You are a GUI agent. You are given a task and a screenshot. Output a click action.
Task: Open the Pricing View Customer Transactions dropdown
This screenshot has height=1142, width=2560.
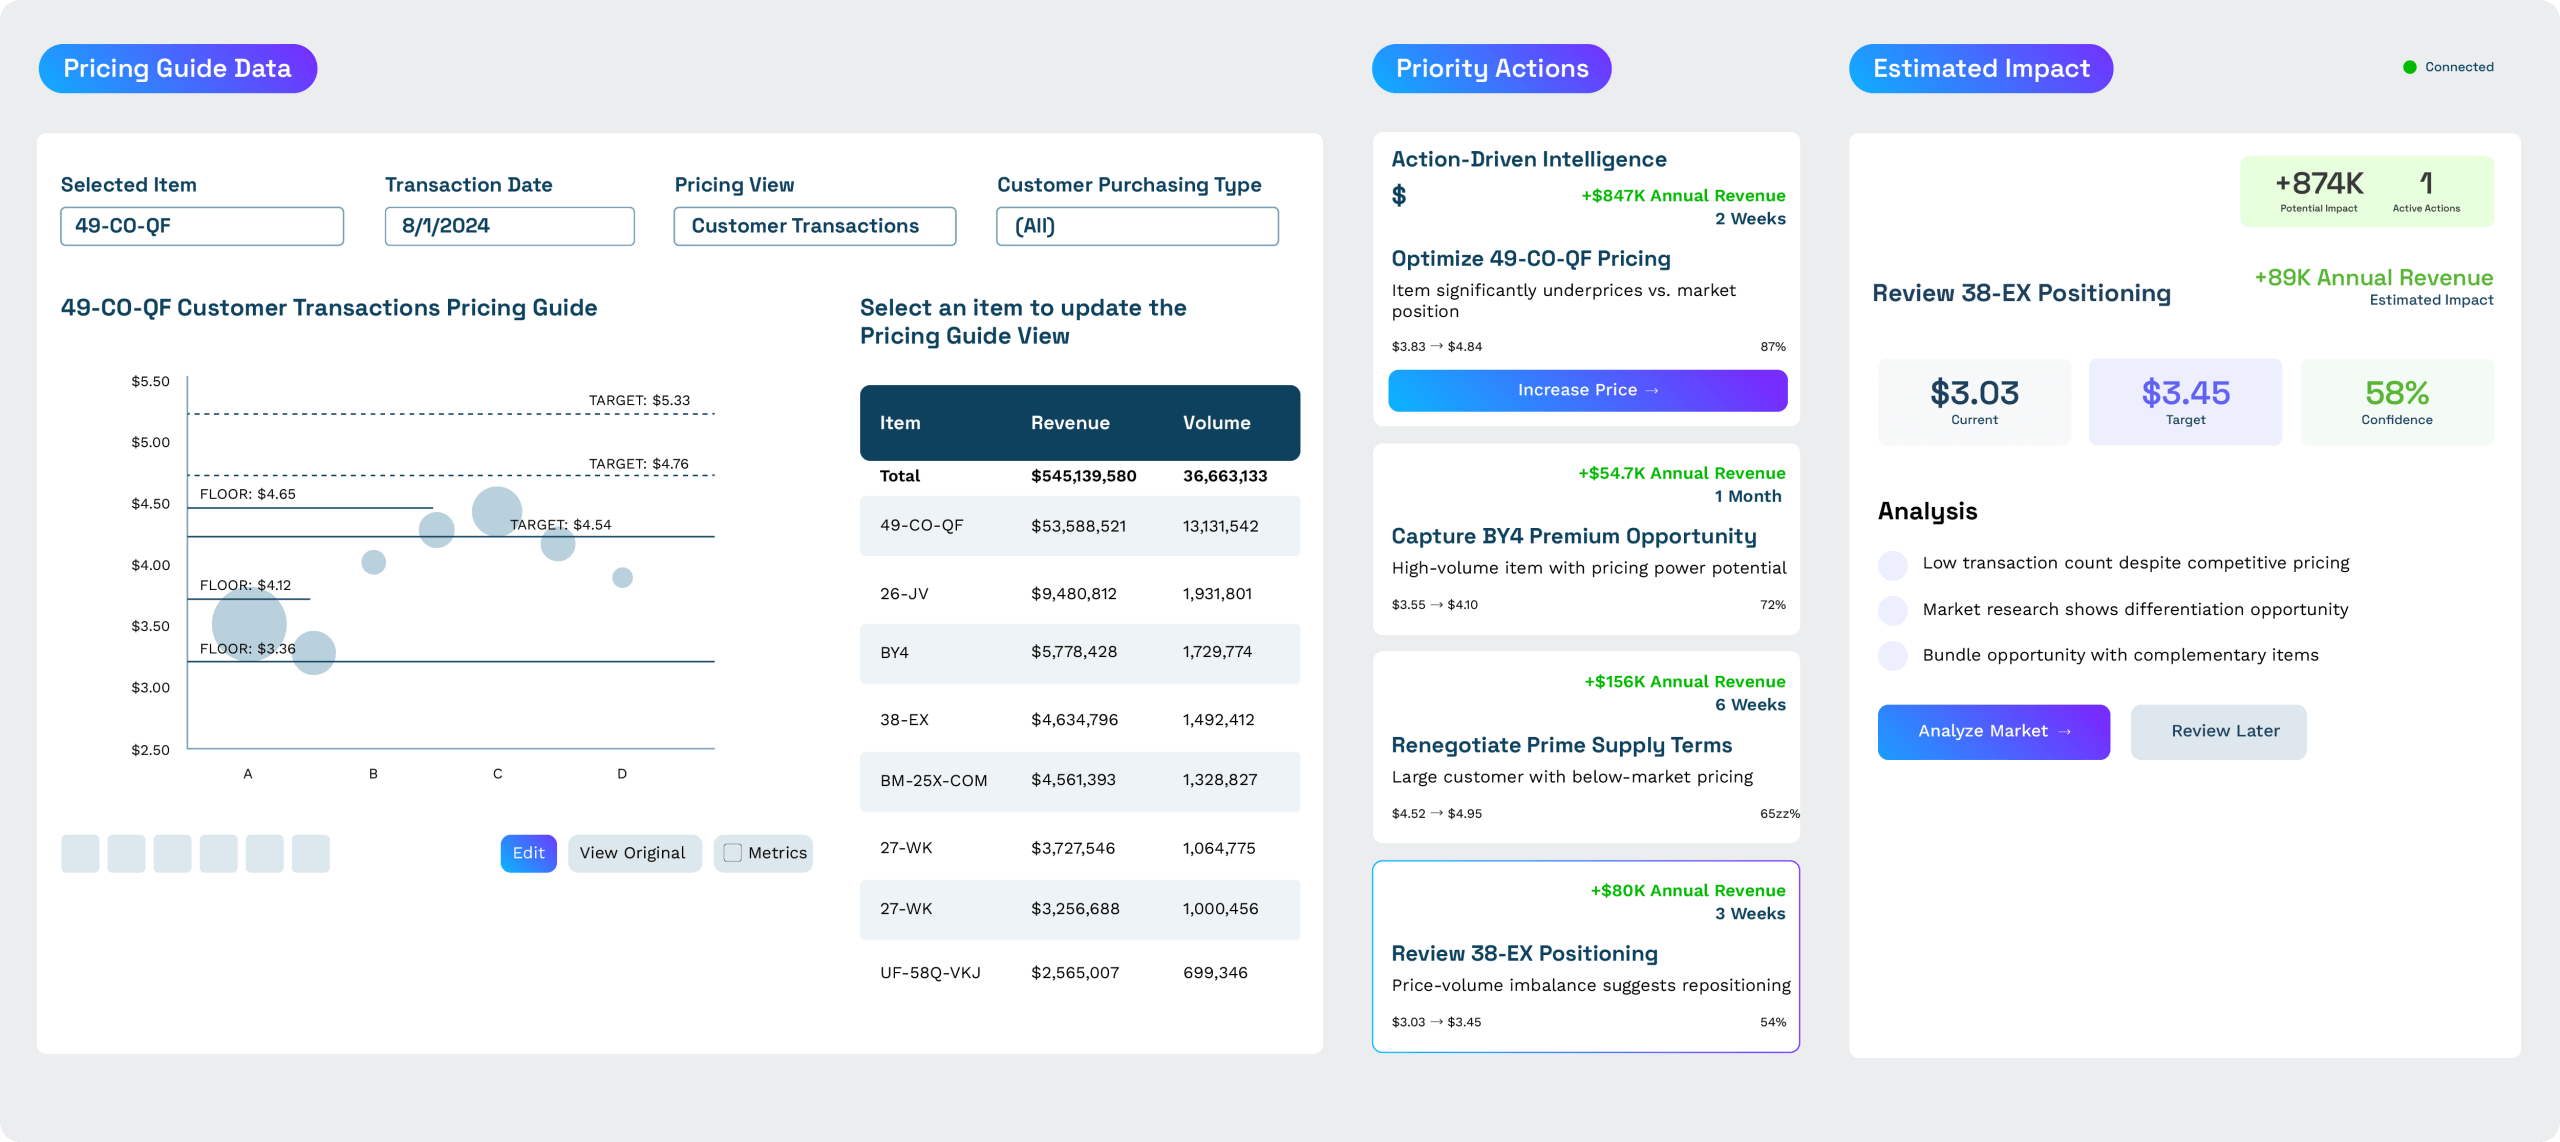pyautogui.click(x=814, y=226)
